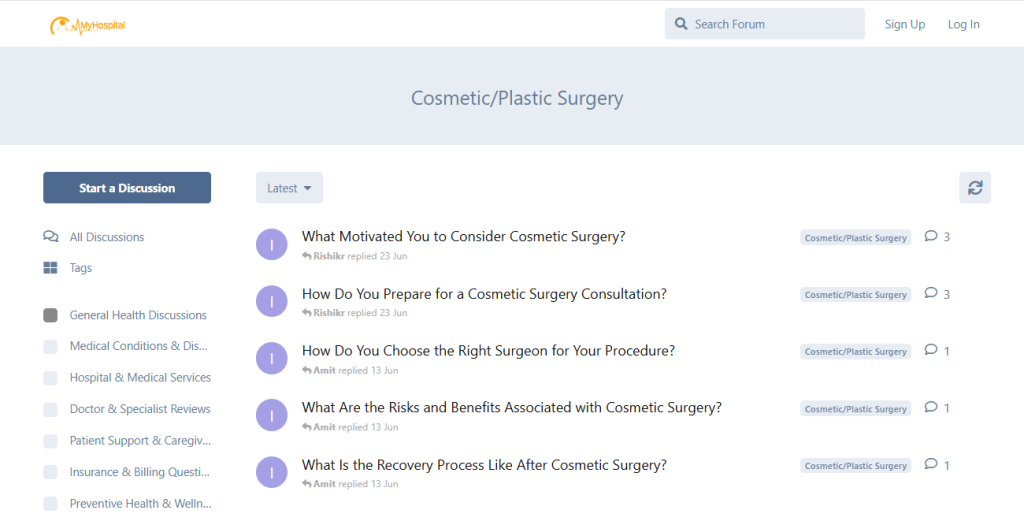Select the General Health Discussions tag square
This screenshot has height=525, width=1024.
click(x=51, y=315)
